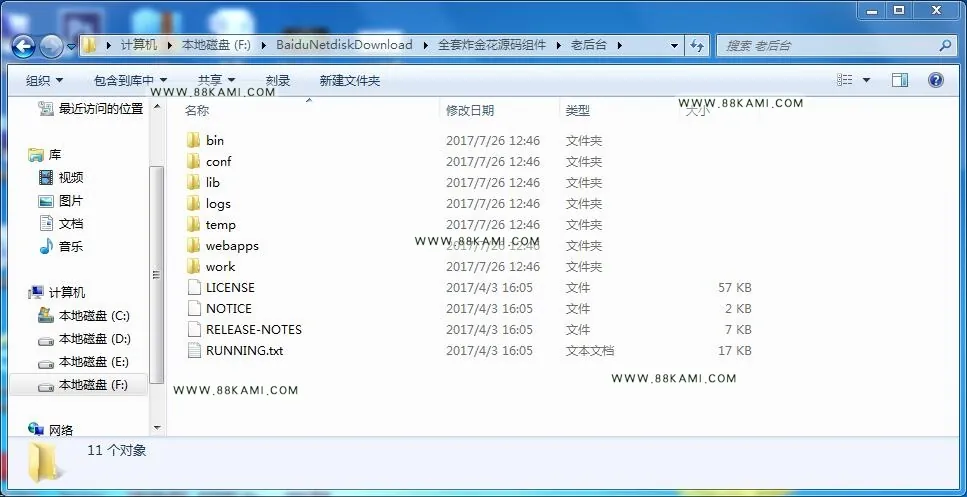Click the Back navigation arrow

point(23,46)
